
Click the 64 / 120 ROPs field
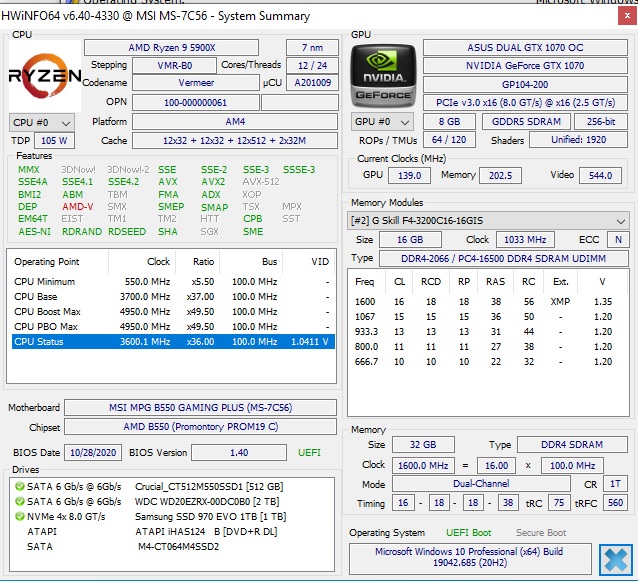[x=449, y=140]
